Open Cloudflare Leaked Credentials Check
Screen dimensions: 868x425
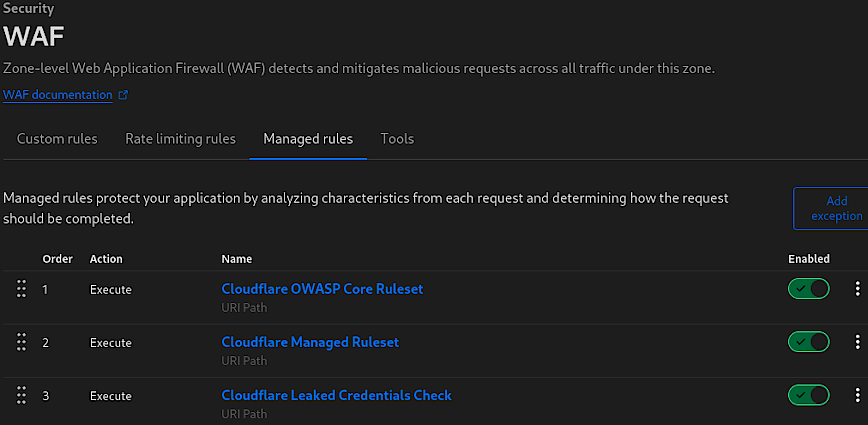point(337,396)
